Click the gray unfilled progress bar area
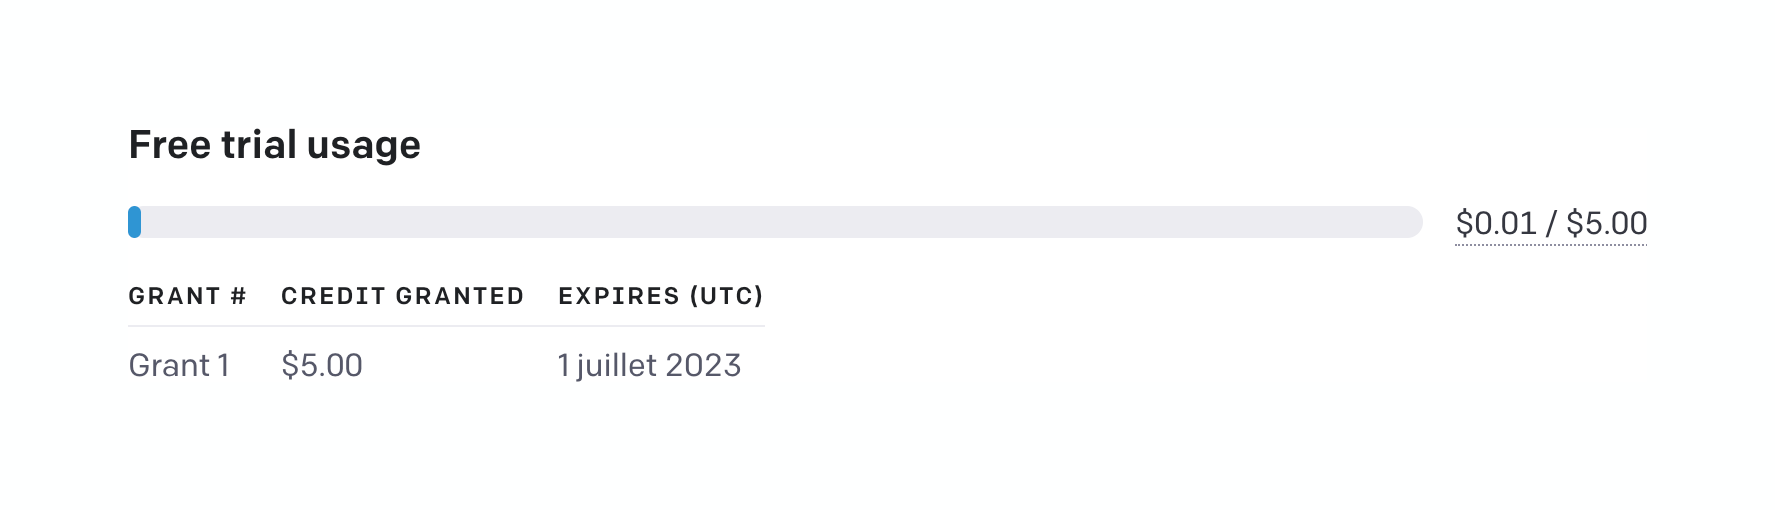The image size is (1775, 510). pyautogui.click(x=780, y=222)
